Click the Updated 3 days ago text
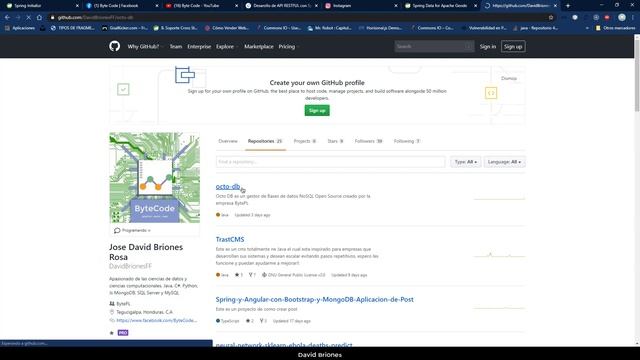This screenshot has height=360, width=640. point(252,215)
